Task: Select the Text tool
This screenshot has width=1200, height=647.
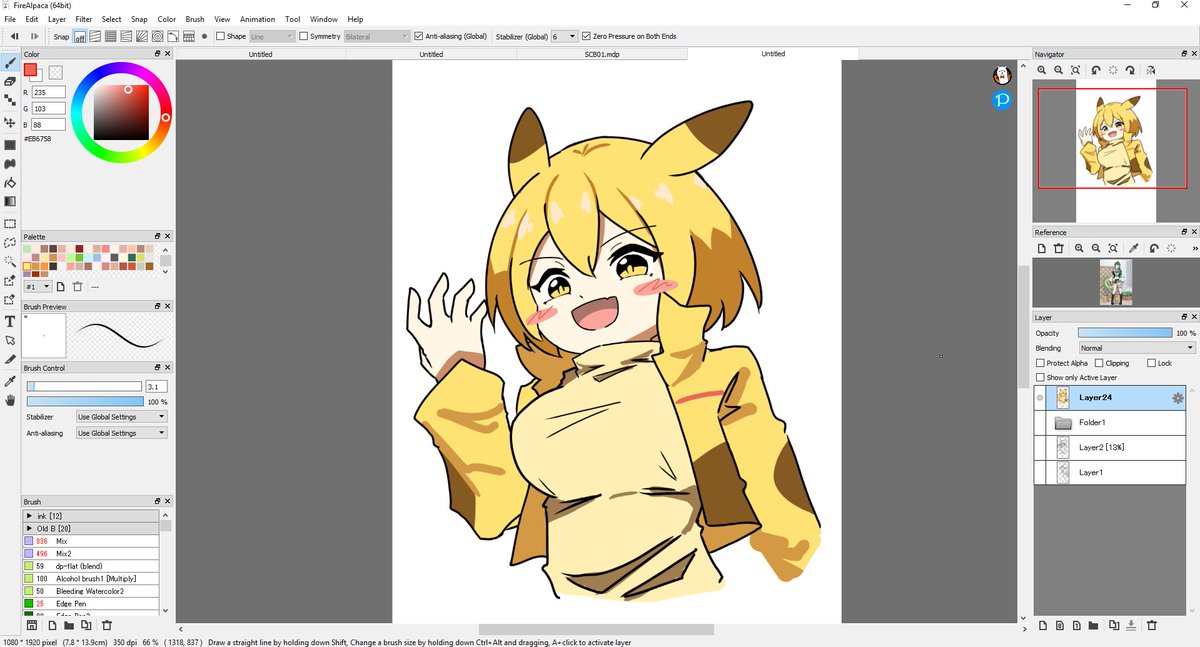Action: [x=10, y=321]
